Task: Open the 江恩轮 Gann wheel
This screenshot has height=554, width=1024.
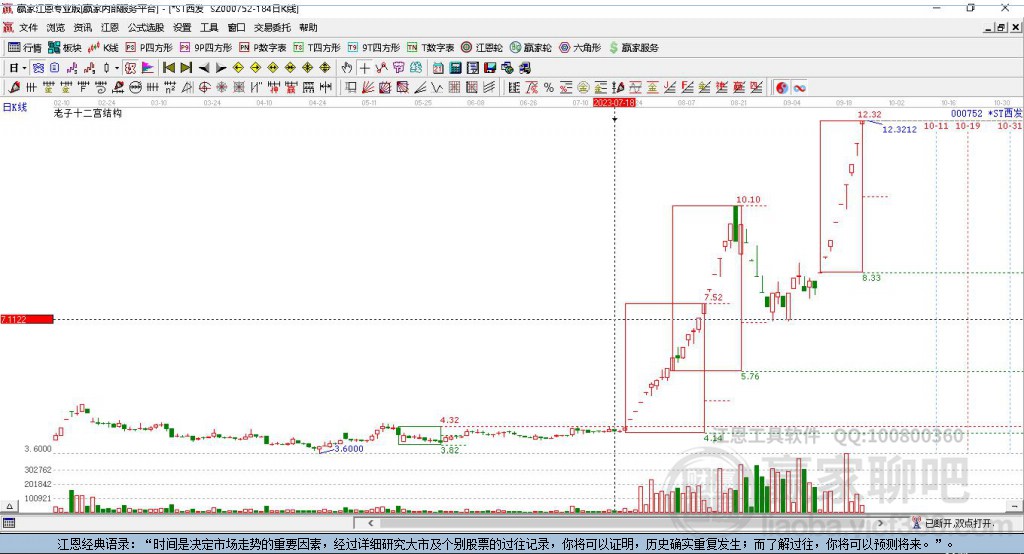Action: (482, 48)
